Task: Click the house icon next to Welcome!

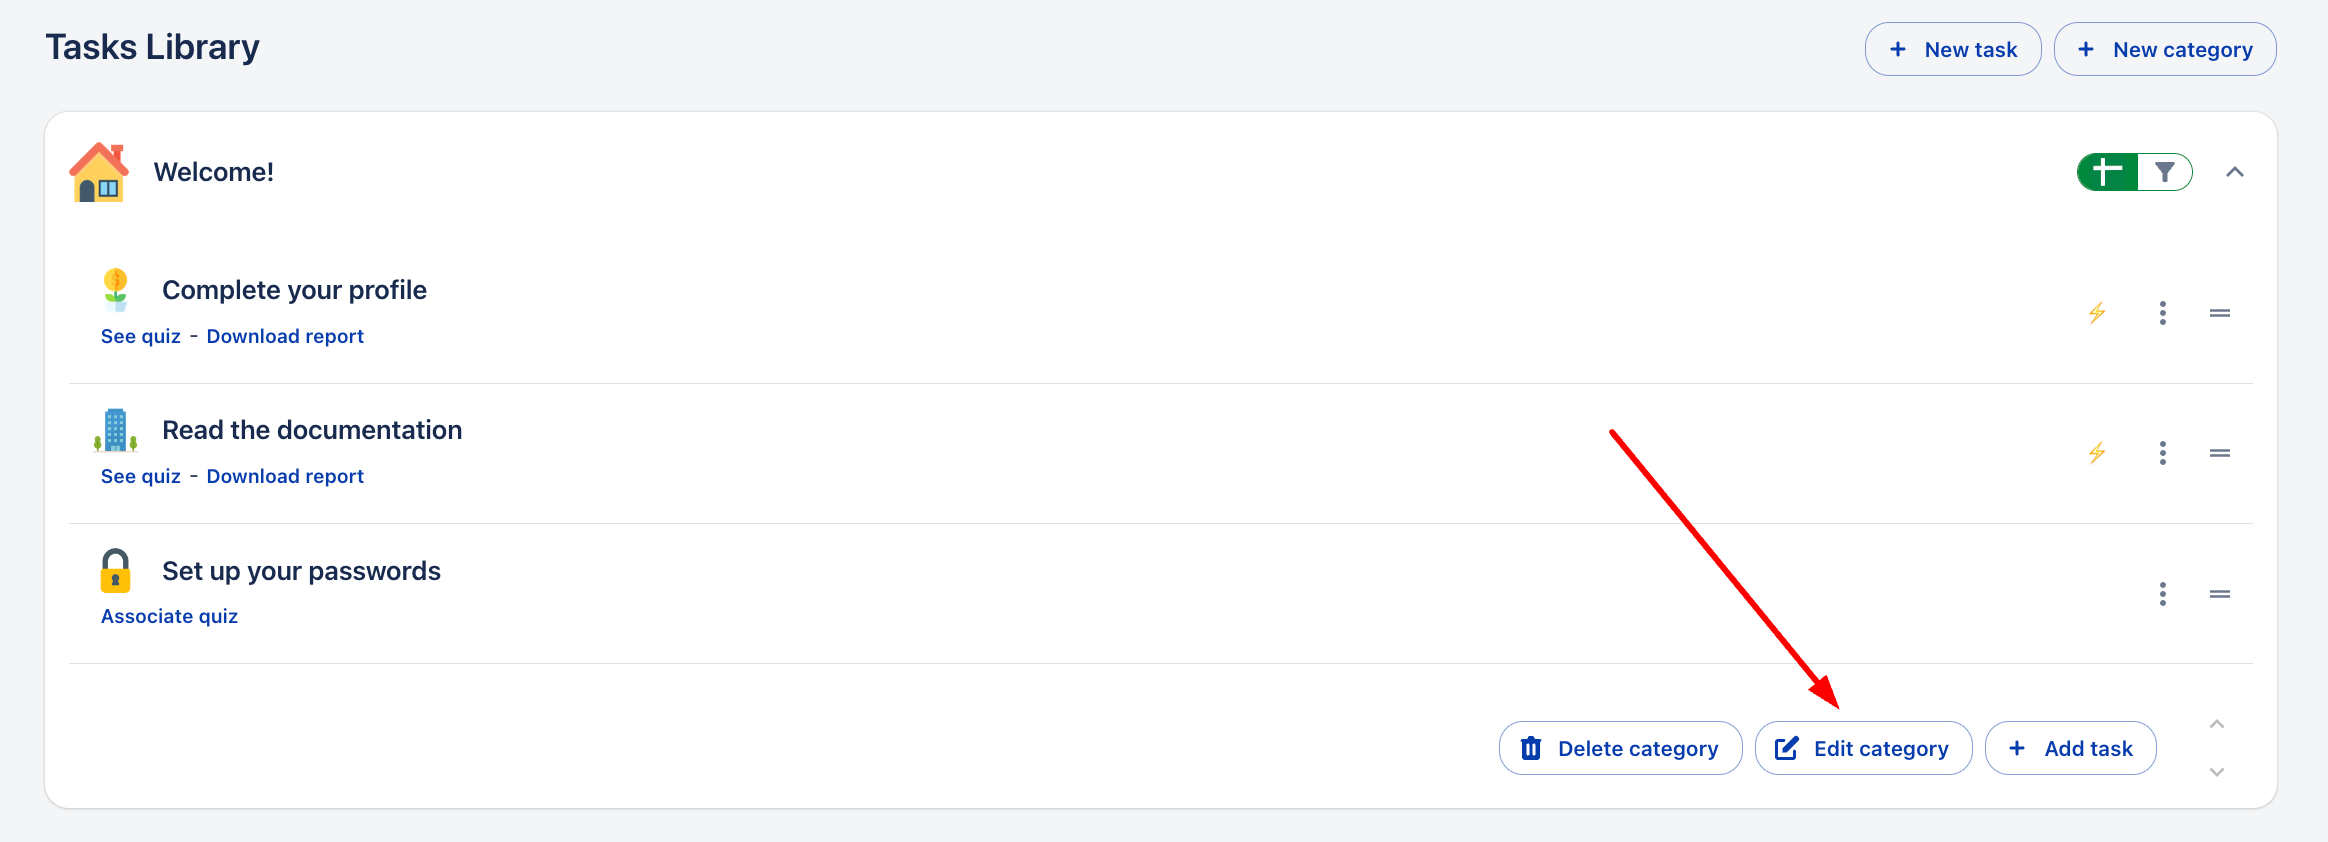Action: 99,172
